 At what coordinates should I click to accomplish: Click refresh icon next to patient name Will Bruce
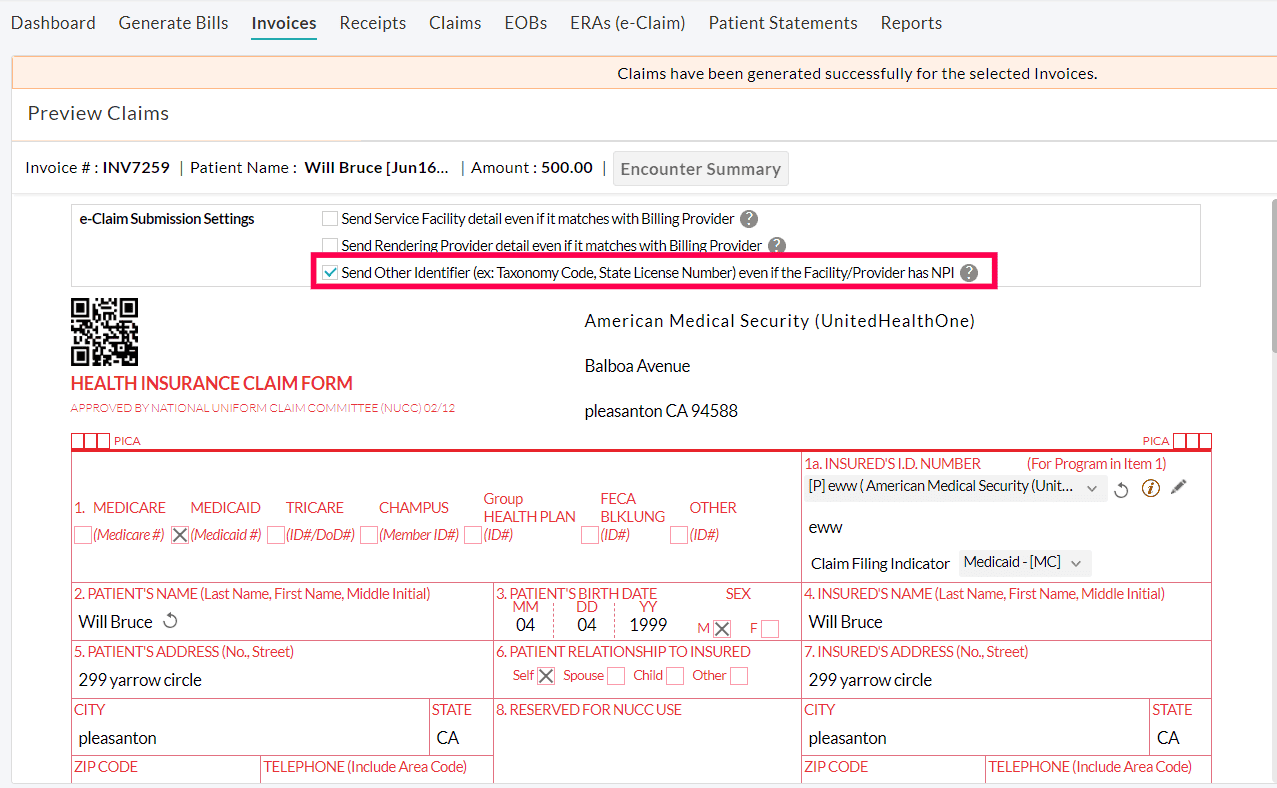point(171,621)
